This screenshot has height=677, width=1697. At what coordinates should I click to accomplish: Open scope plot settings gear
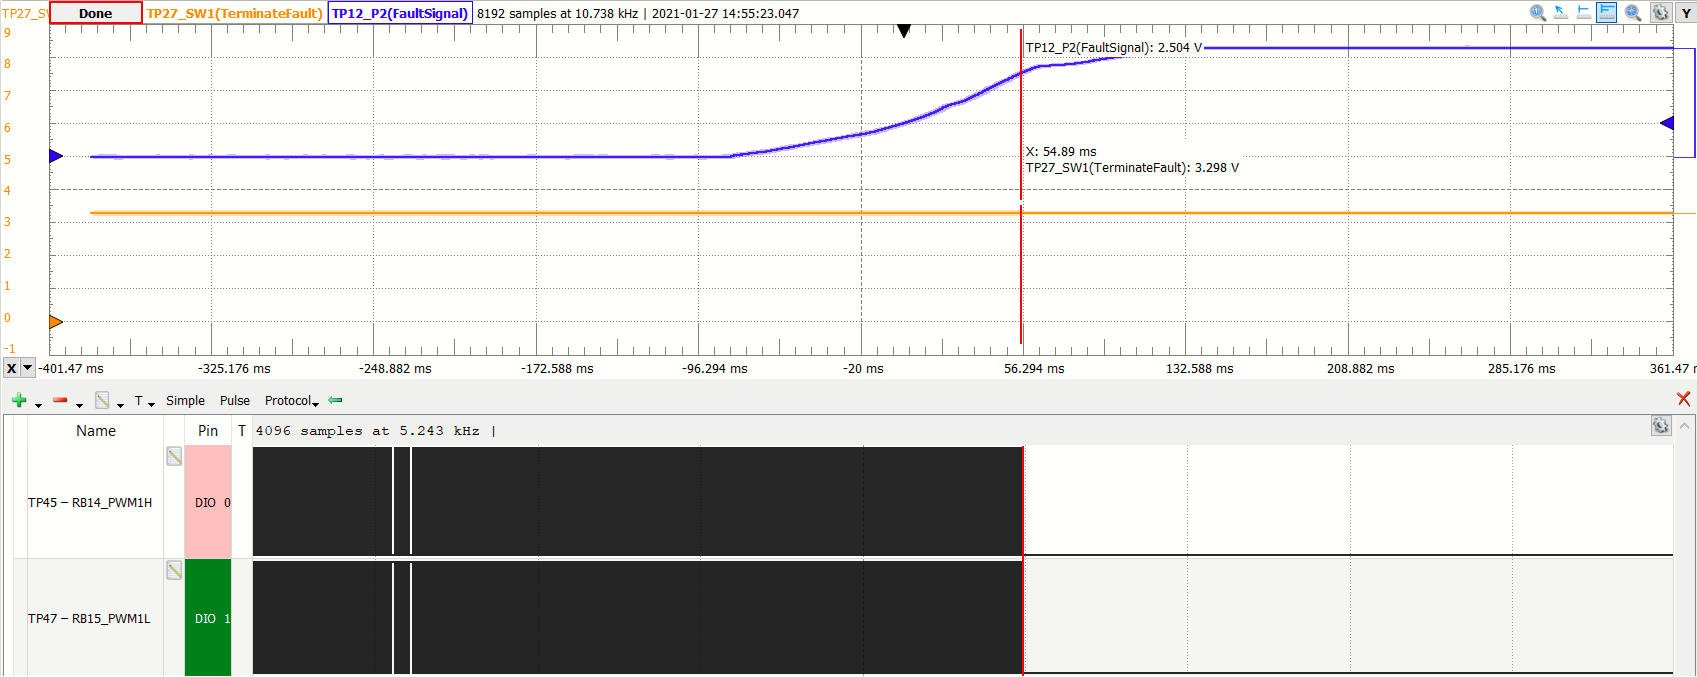point(1660,13)
